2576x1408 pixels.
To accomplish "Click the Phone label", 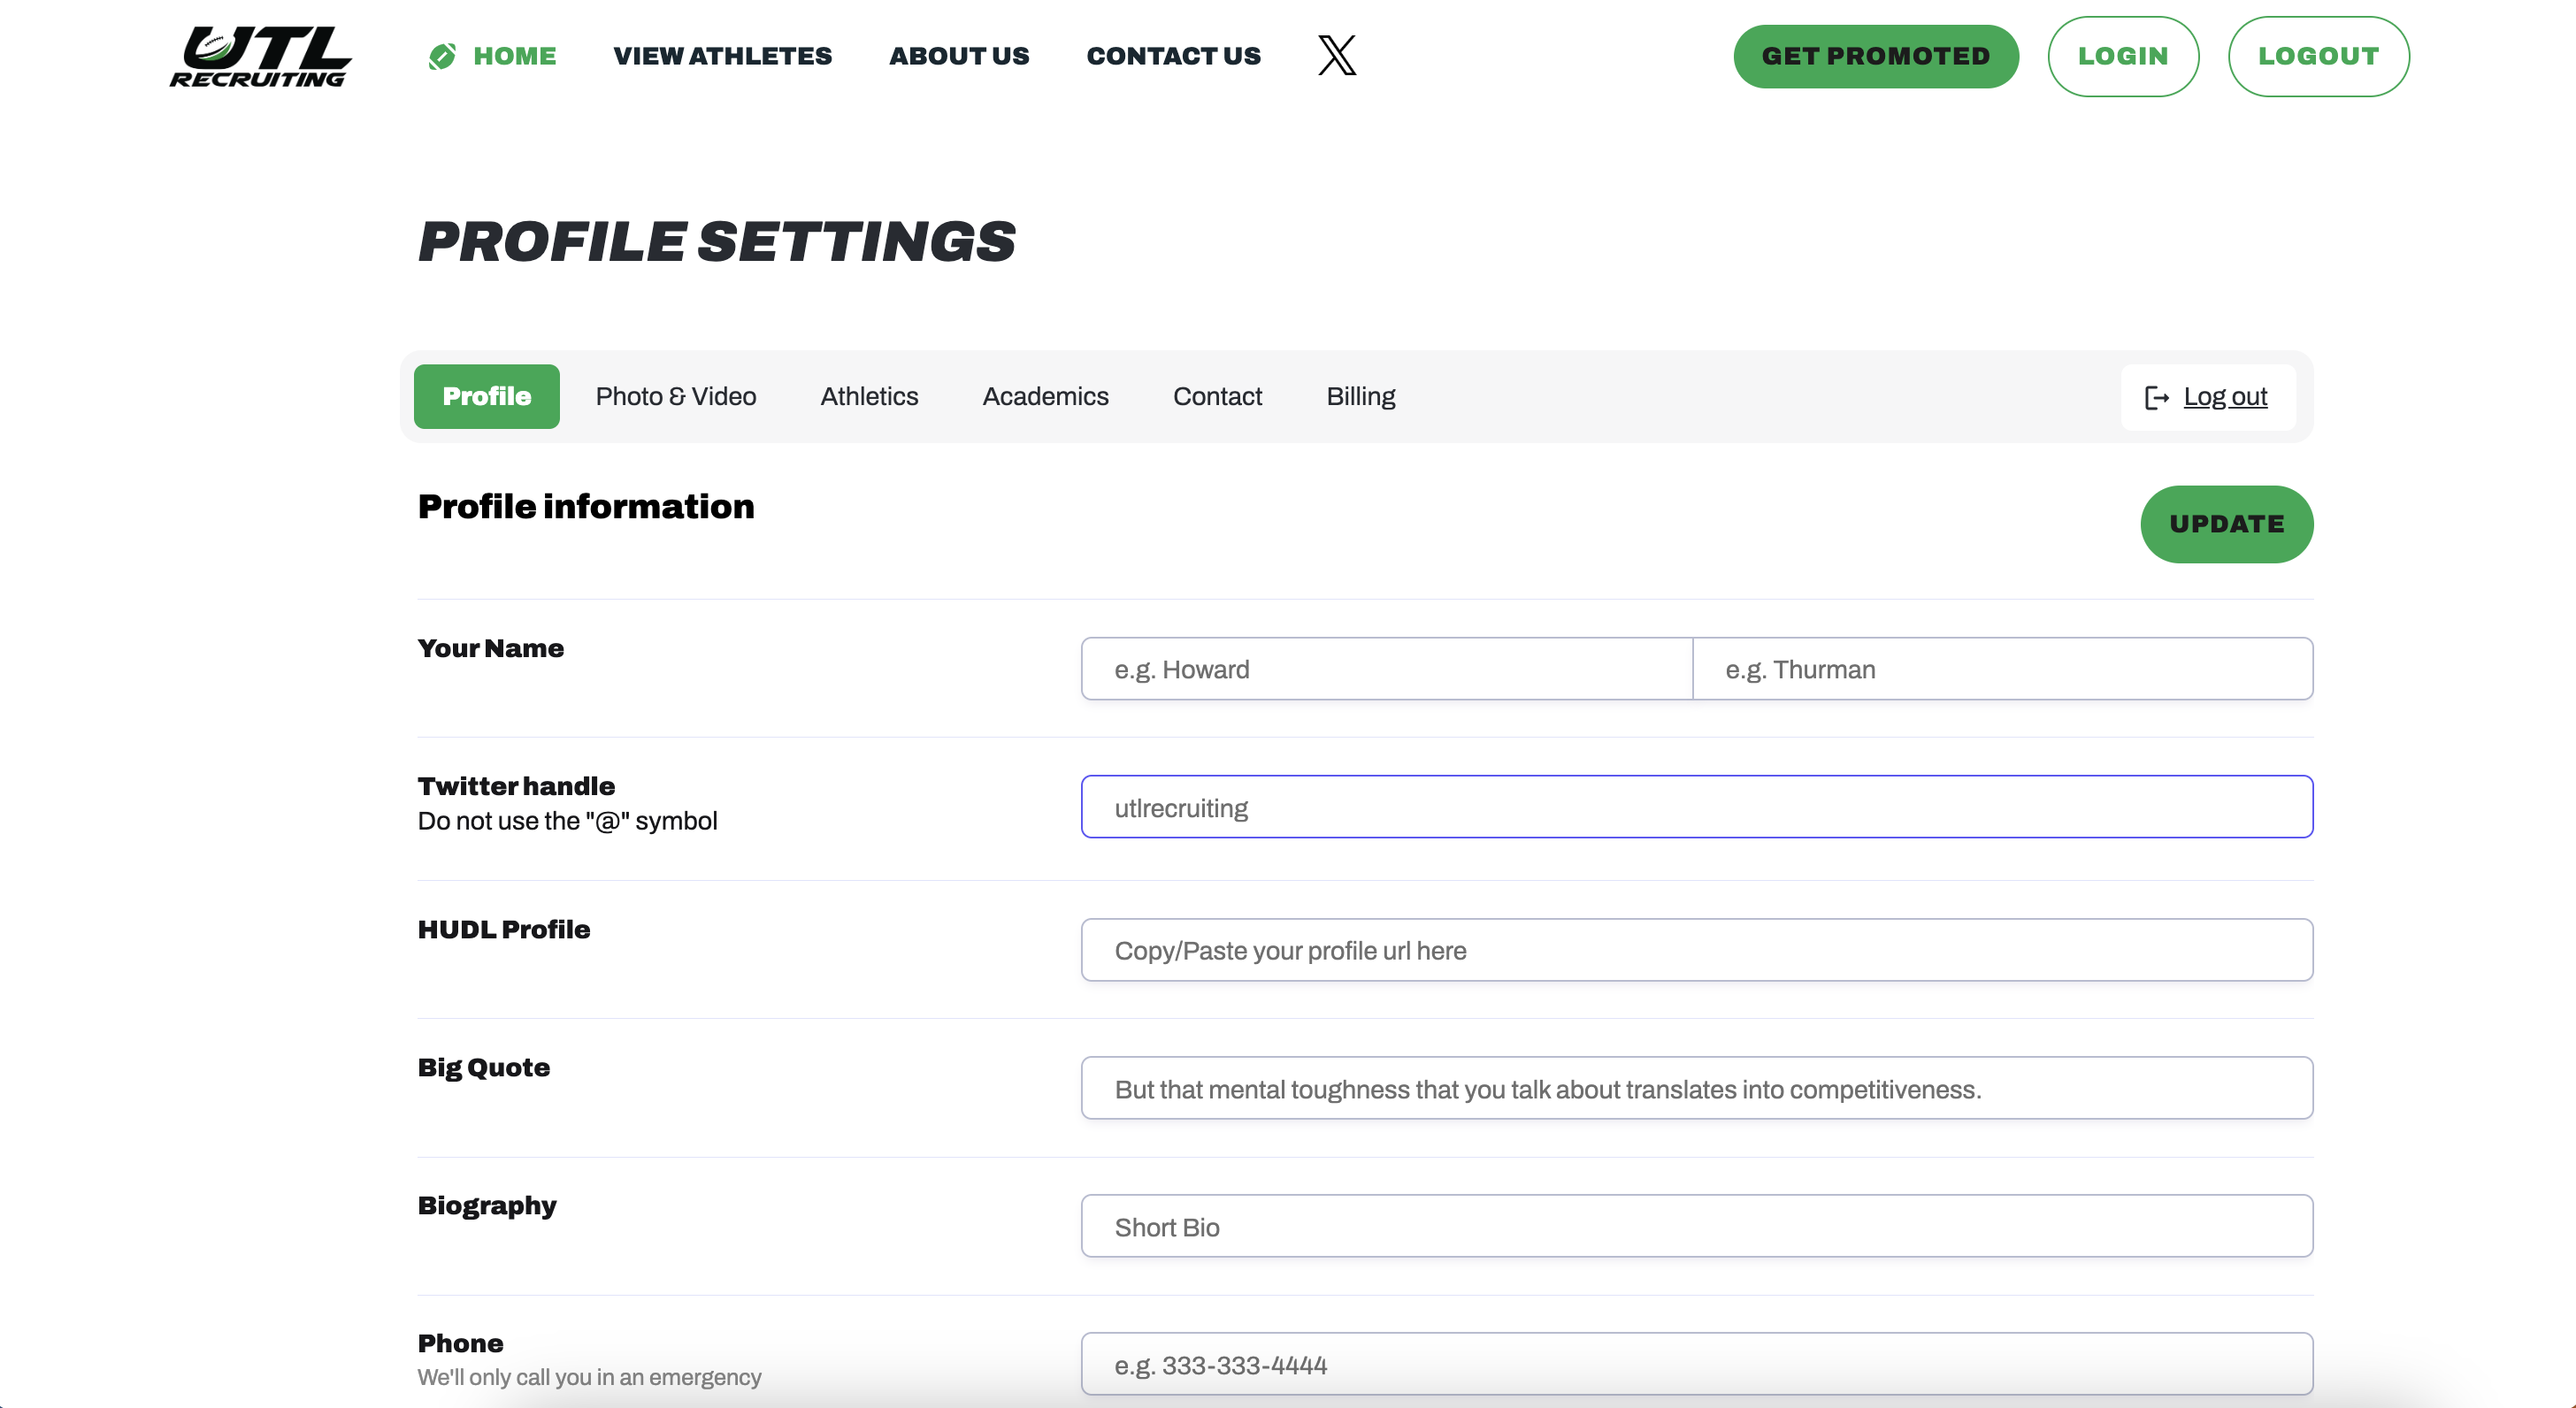I will (460, 1343).
